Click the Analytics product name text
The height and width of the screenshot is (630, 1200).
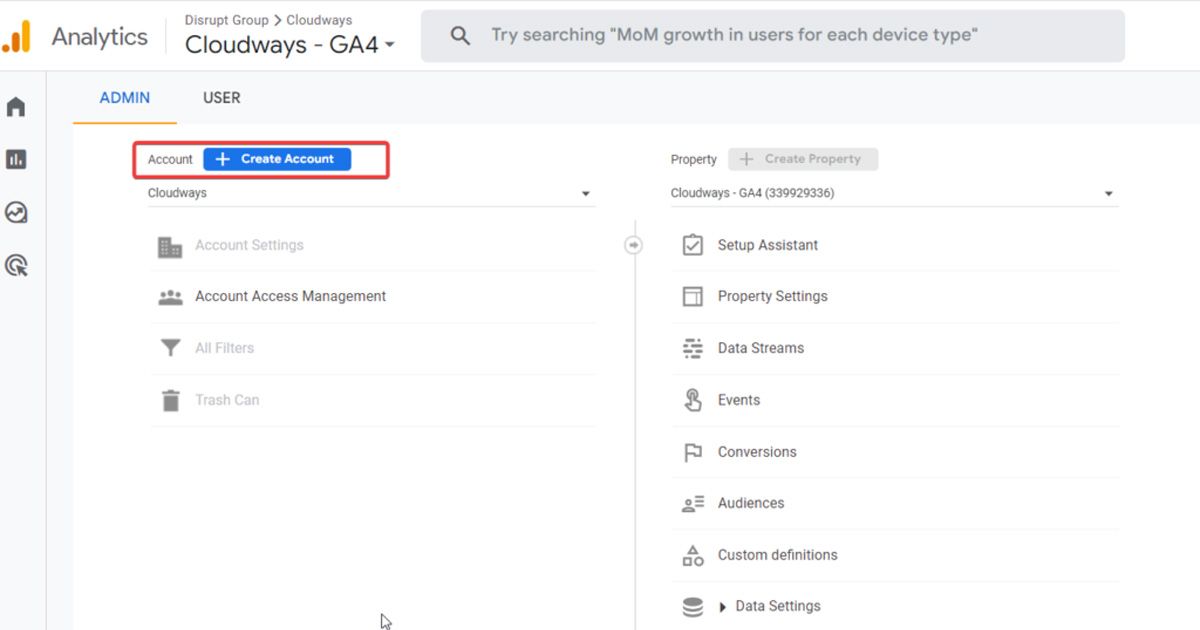(99, 37)
